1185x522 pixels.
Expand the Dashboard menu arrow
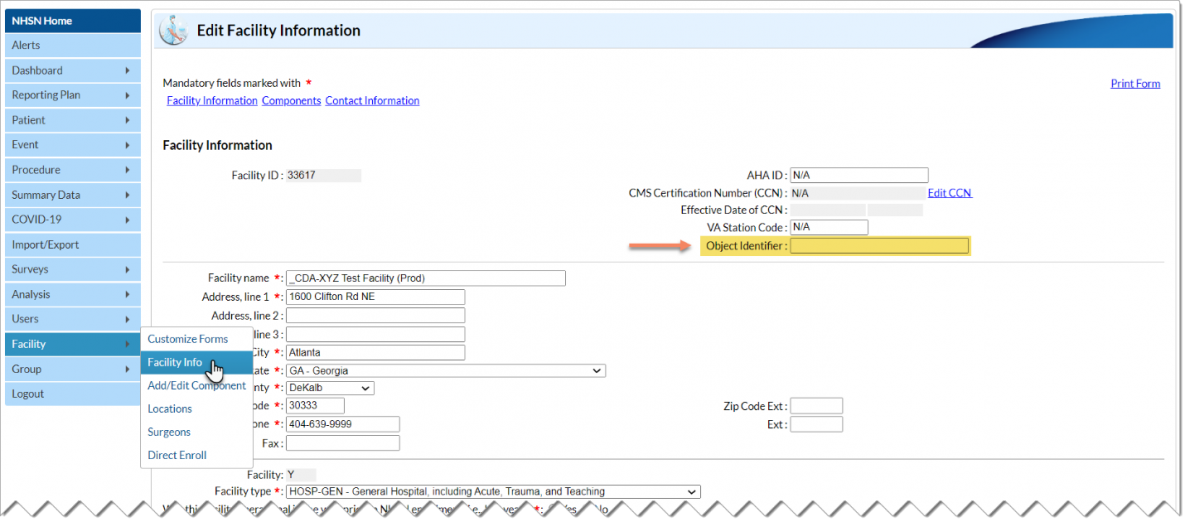(127, 71)
